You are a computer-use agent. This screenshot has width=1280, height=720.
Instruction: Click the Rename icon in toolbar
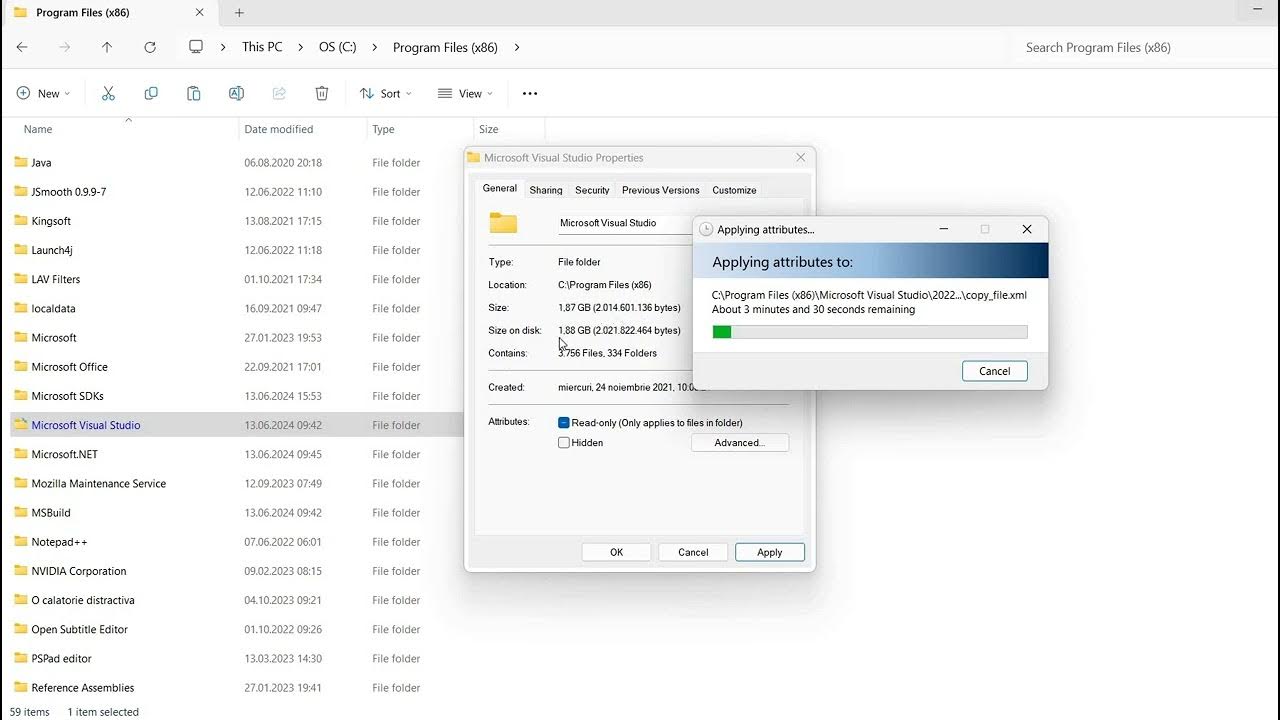(236, 93)
